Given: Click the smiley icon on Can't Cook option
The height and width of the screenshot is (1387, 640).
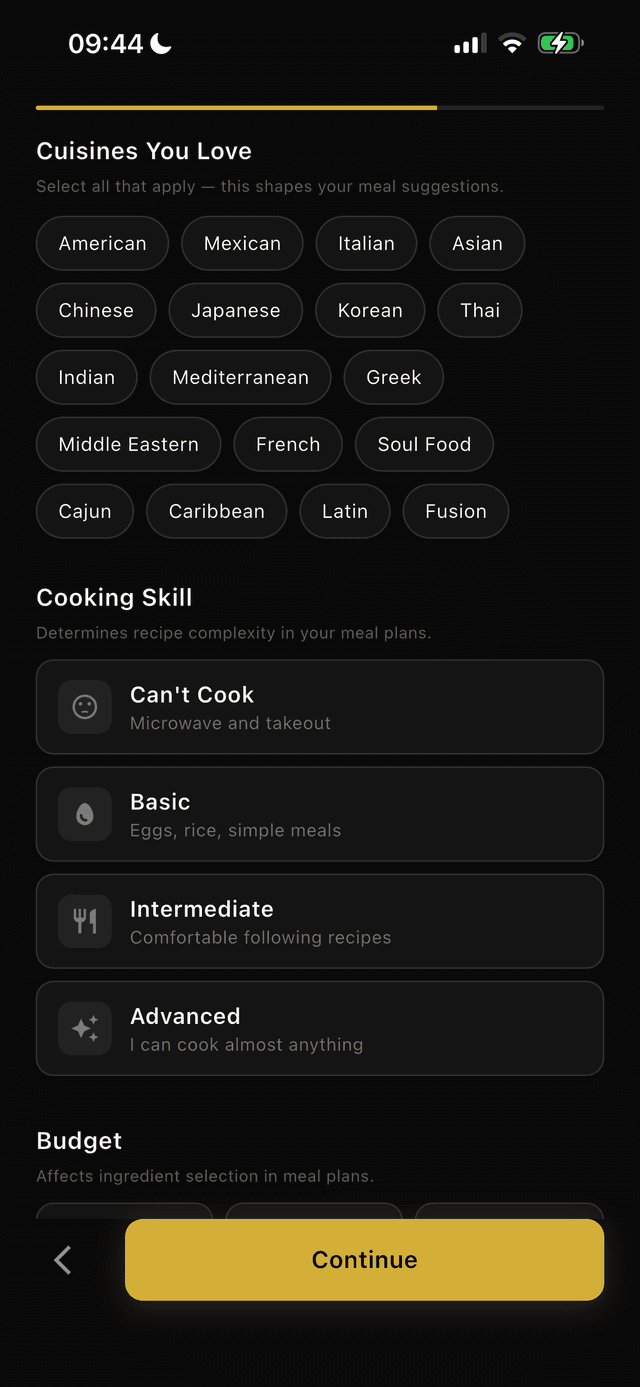Looking at the screenshot, I should (x=85, y=706).
